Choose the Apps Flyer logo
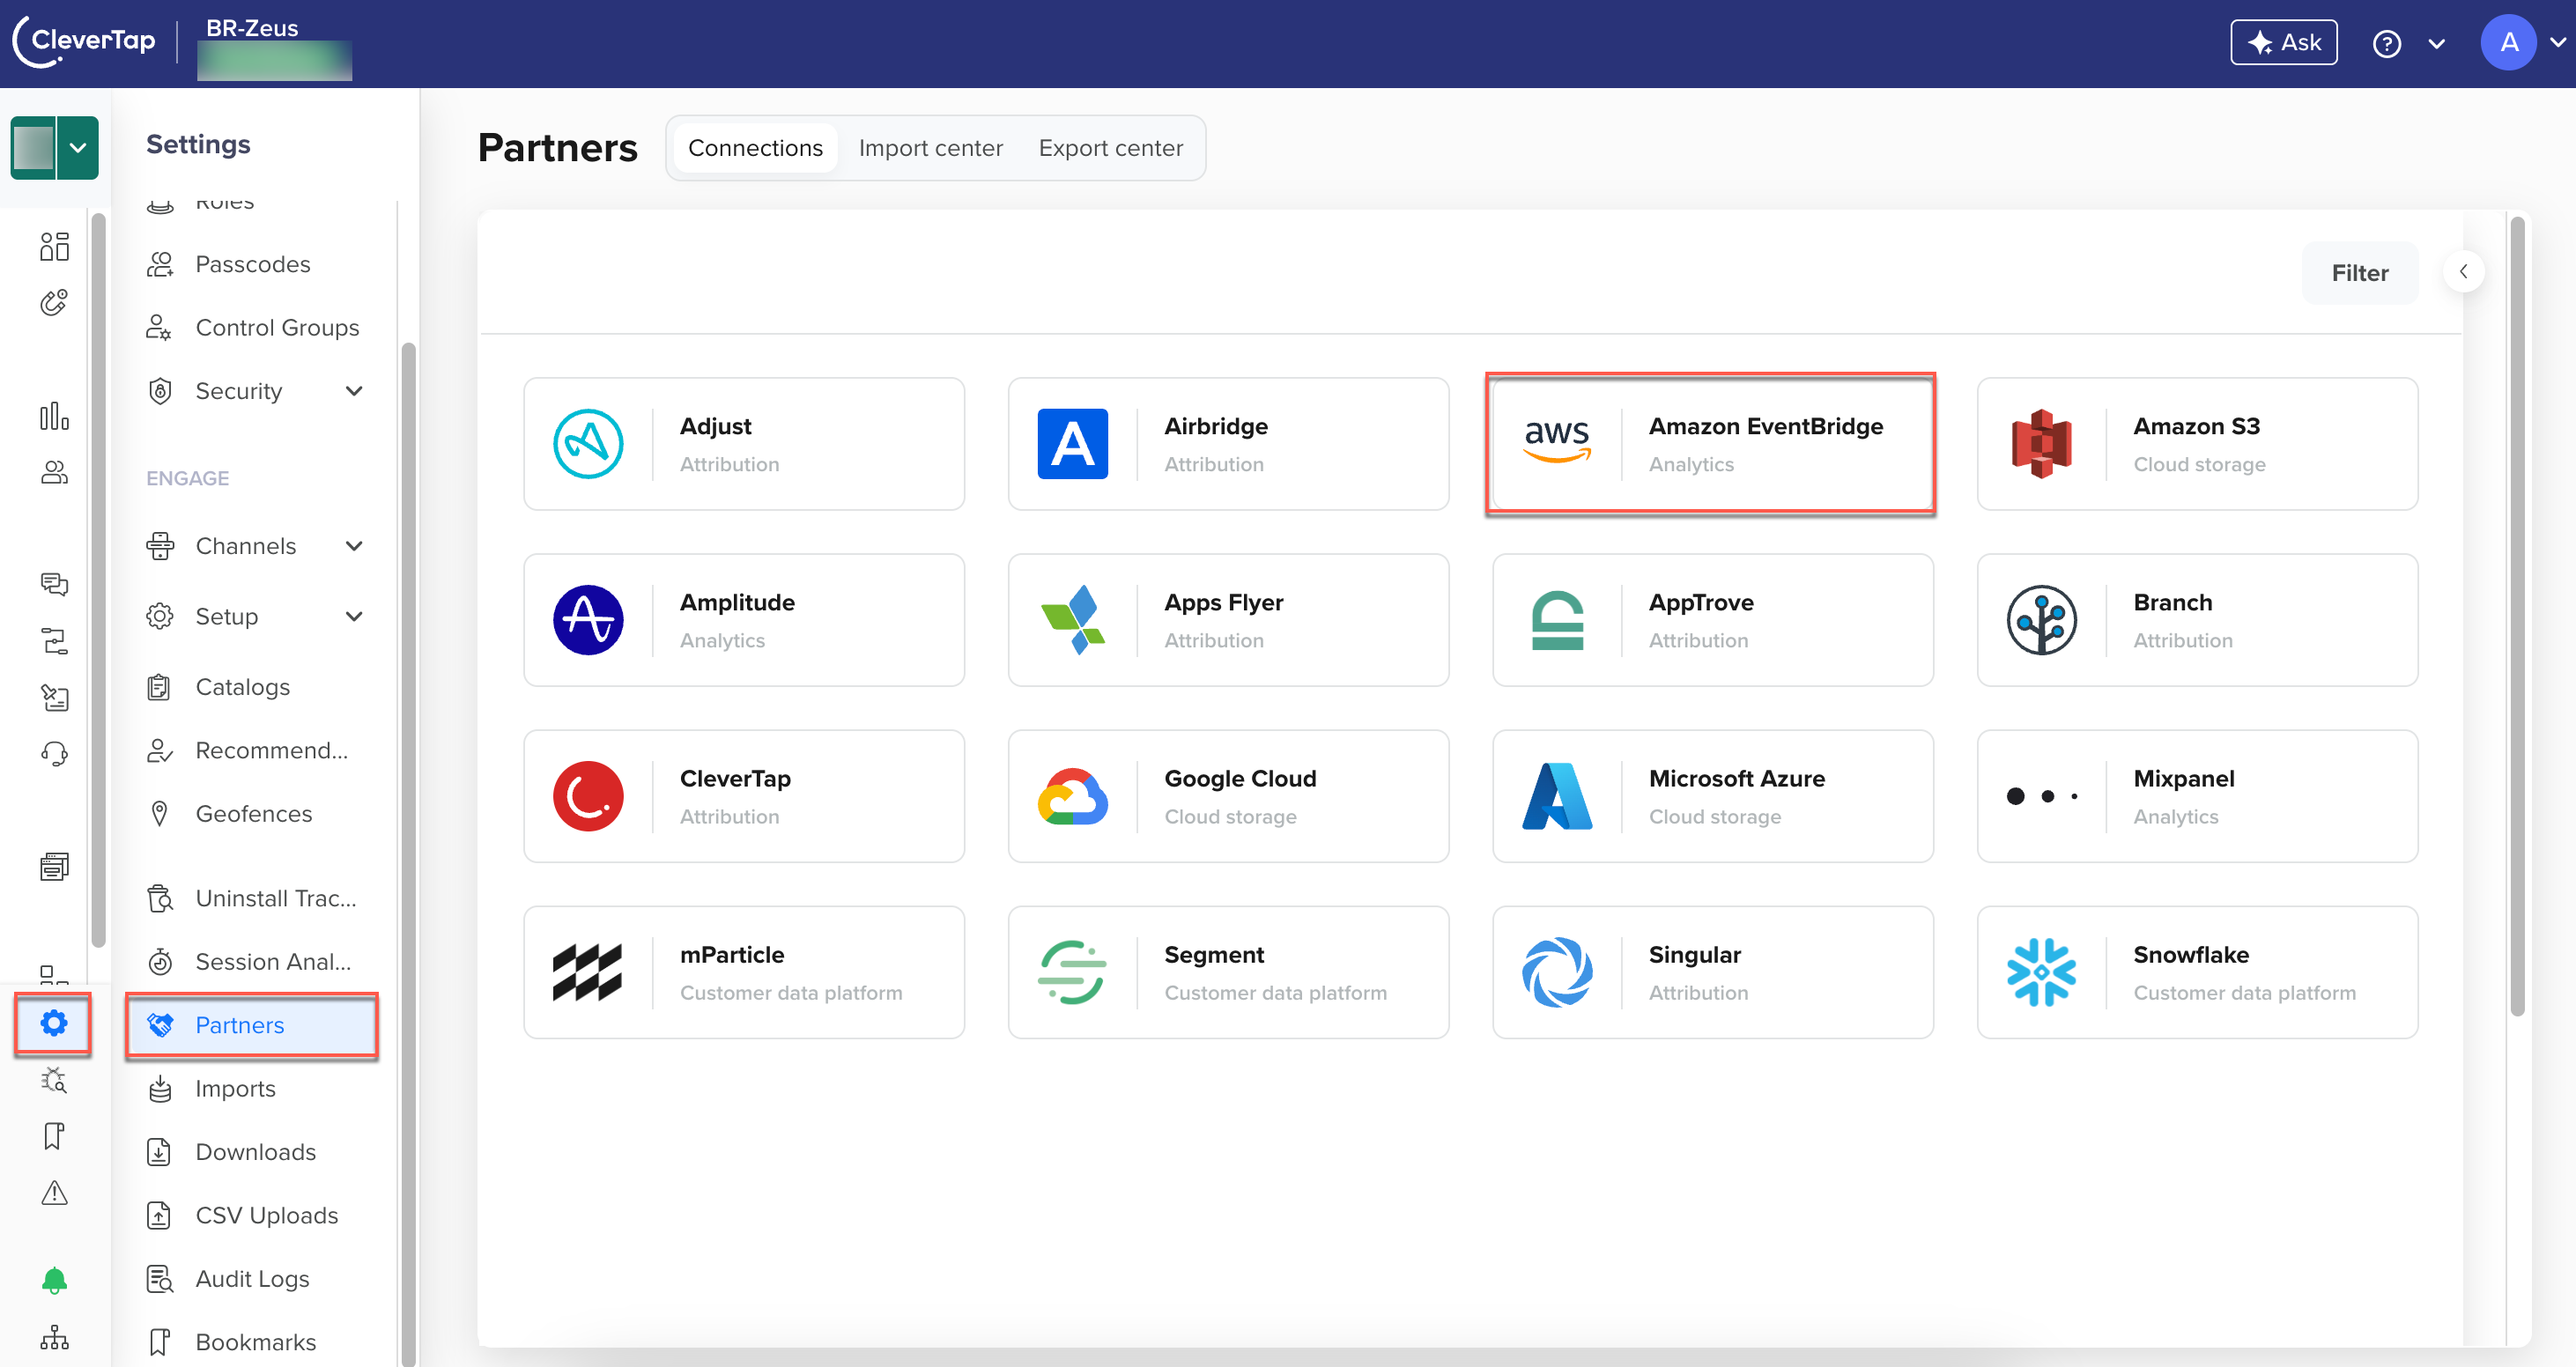 (x=1072, y=620)
